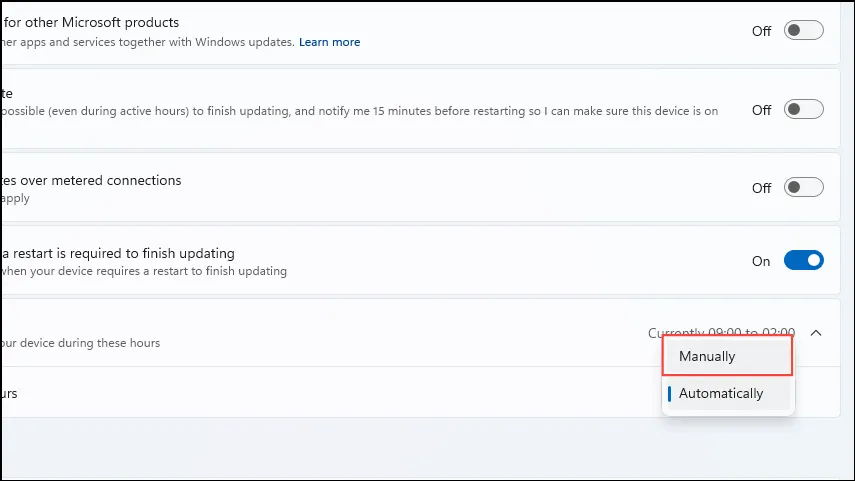Choose Automatically in the dropdown menu
The image size is (855, 481).
[727, 393]
